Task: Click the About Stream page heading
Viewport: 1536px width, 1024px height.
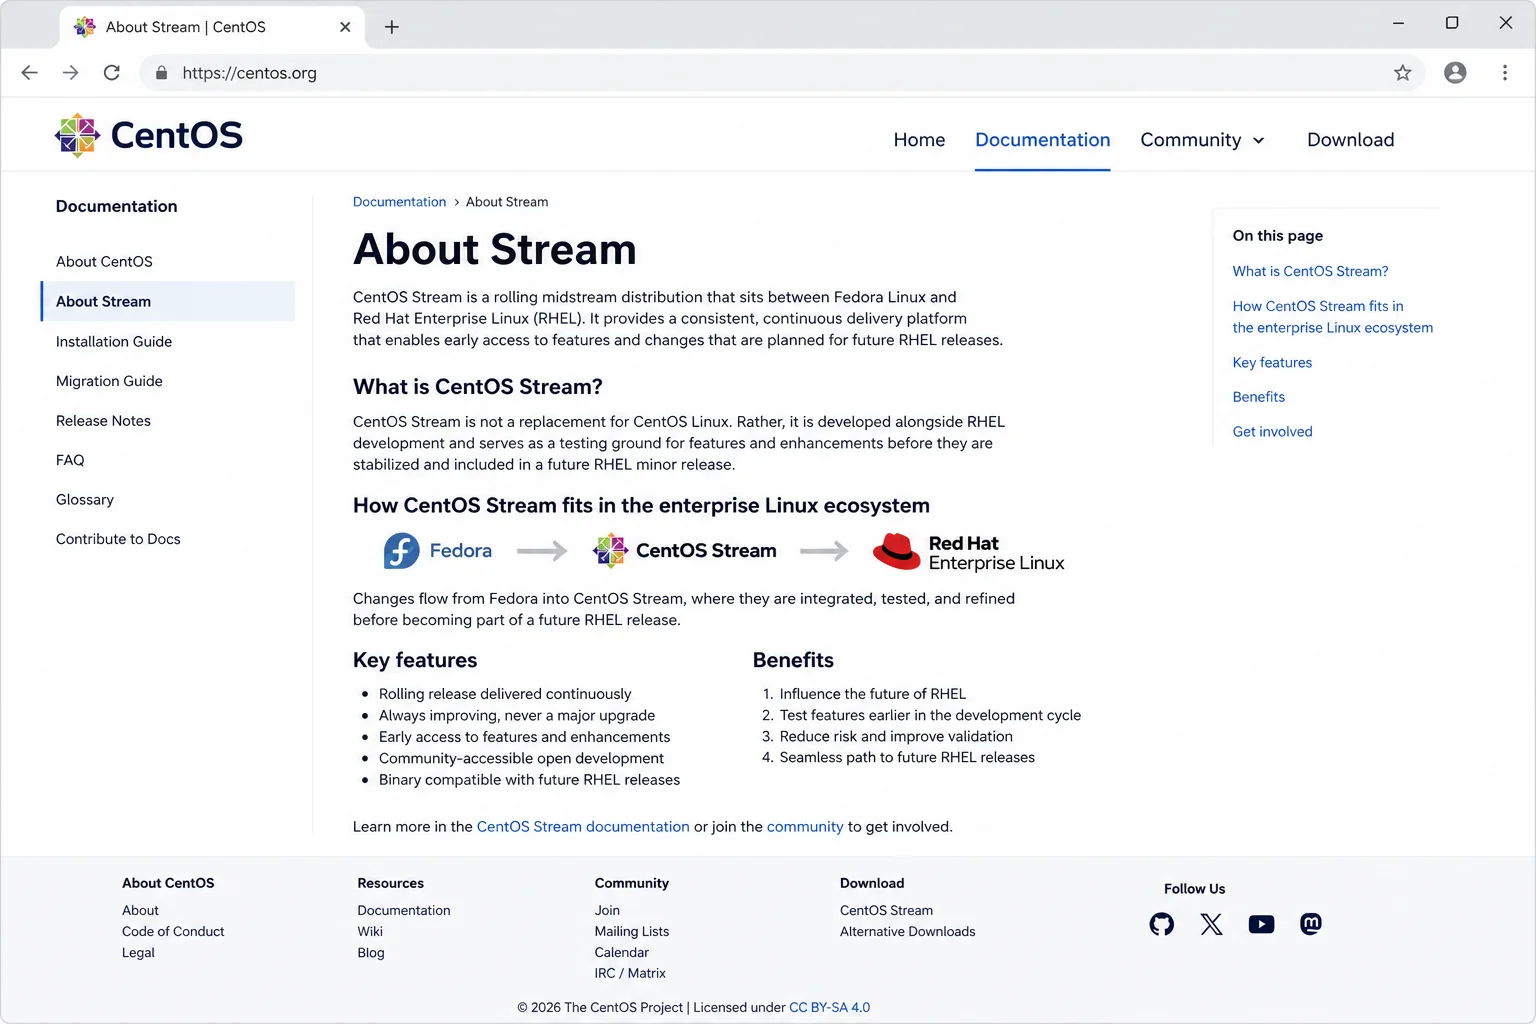Action: point(494,249)
